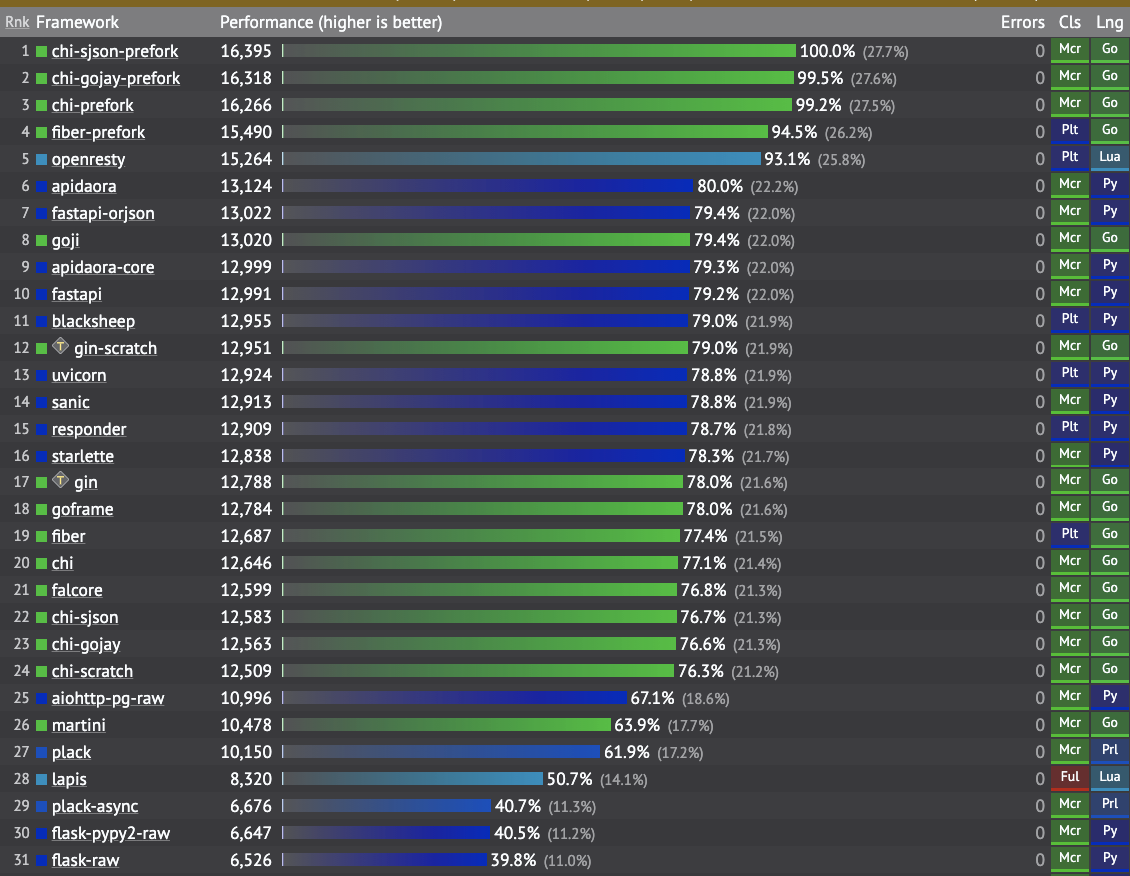This screenshot has height=876, width=1130.
Task: Open the fastapi-orjson framework link
Action: (x=102, y=213)
